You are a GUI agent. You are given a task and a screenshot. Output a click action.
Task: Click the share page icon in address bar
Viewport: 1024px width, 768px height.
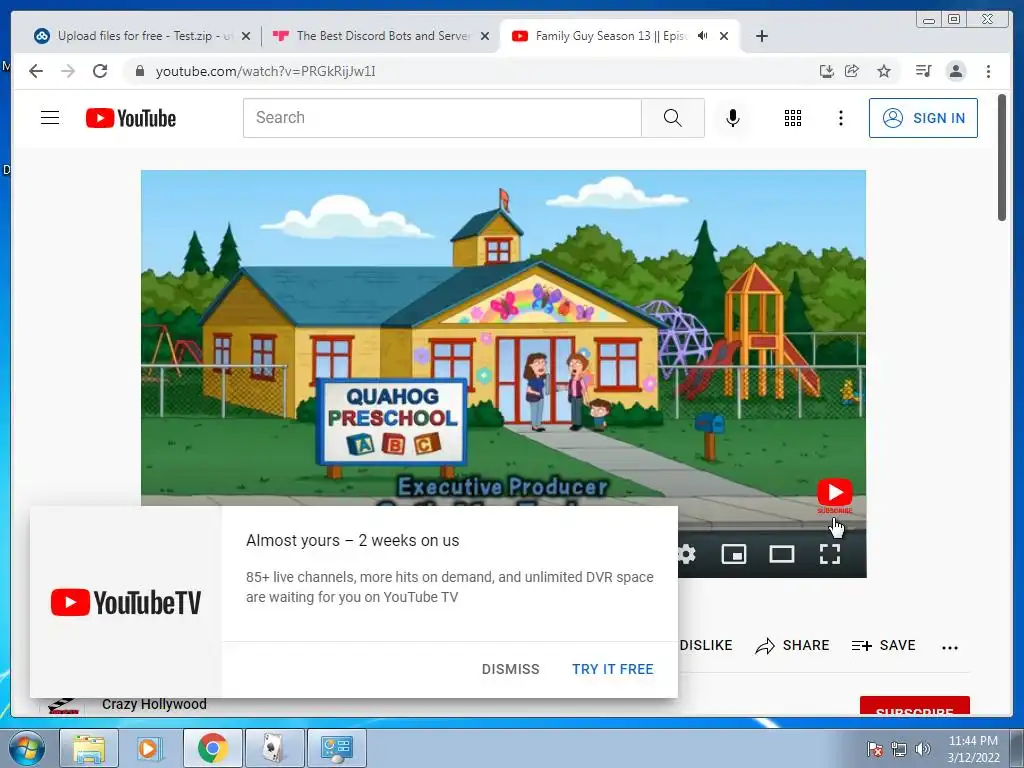click(x=852, y=71)
